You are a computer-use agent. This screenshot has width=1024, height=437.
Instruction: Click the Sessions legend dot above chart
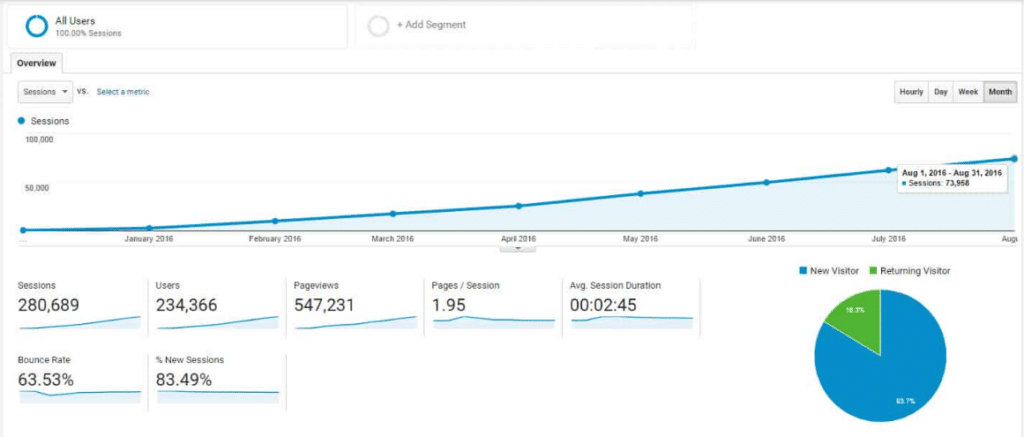pyautogui.click(x=22, y=121)
